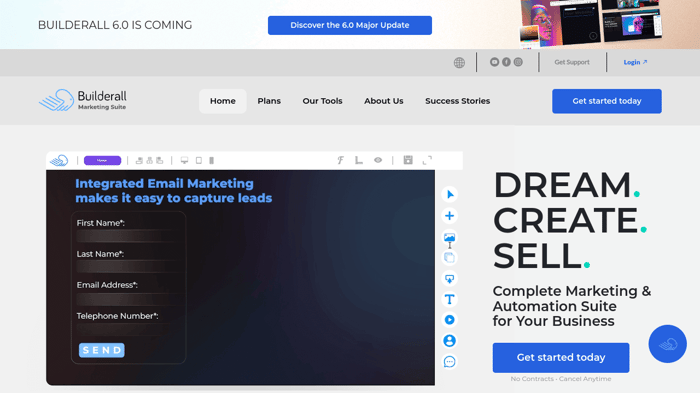Visit Builderall's YouTube channel icon
This screenshot has height=393, width=700.
pos(494,62)
